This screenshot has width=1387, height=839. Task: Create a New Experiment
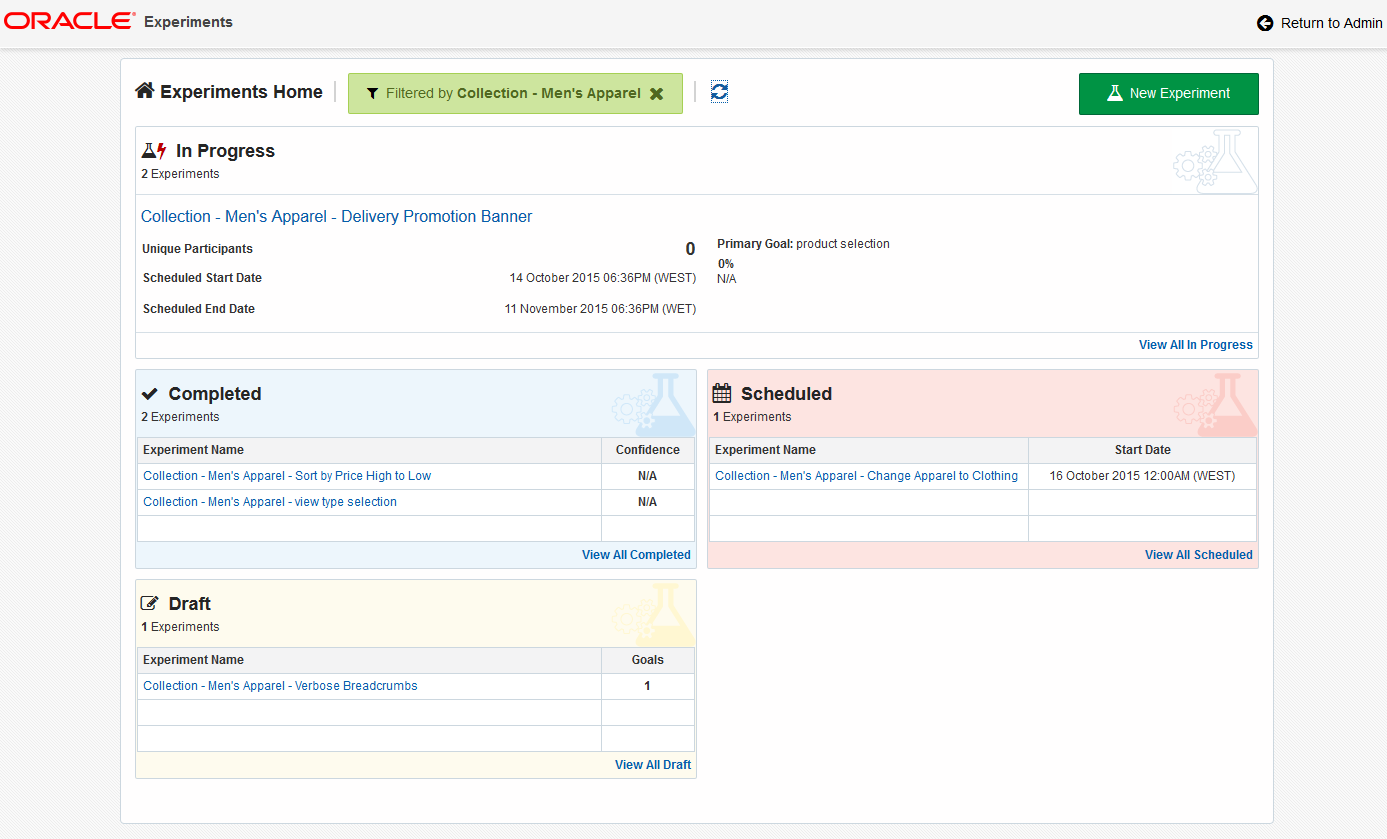pyautogui.click(x=1168, y=94)
